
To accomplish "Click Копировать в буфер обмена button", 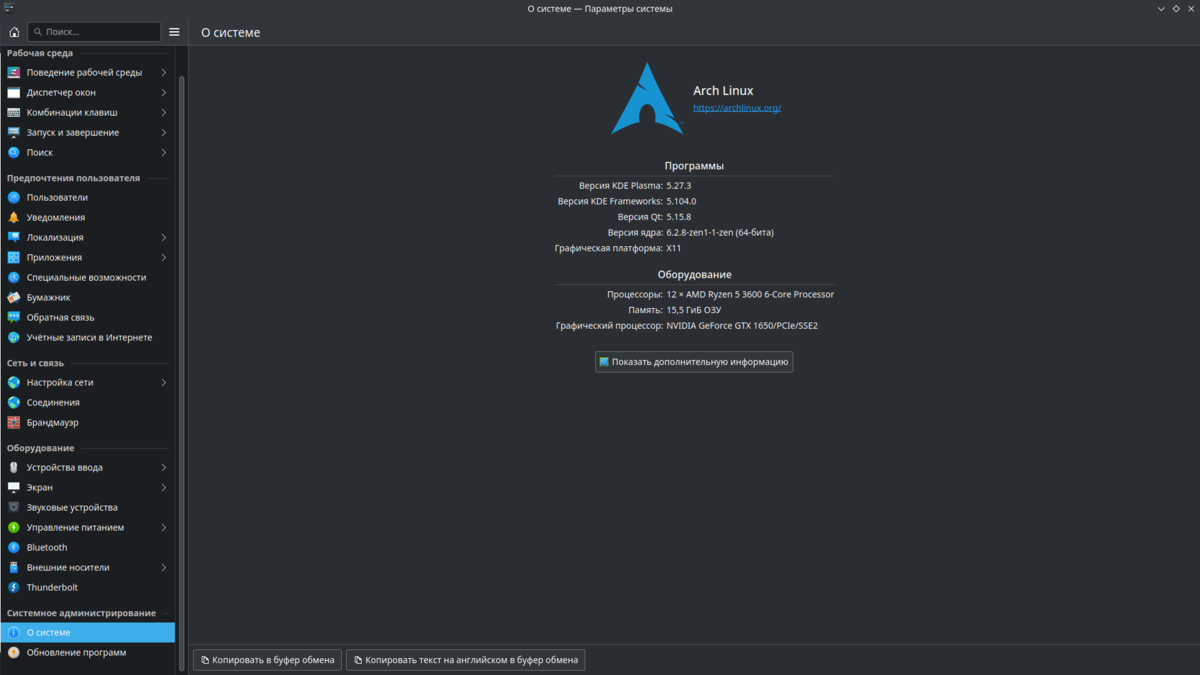I will (267, 660).
